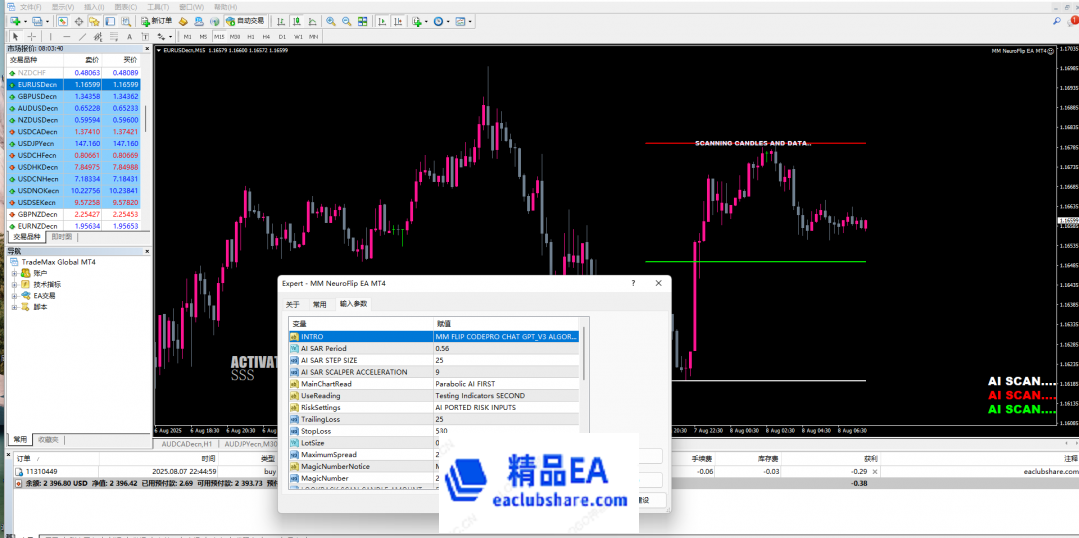
Task: Expand the EA交易 tree node
Action: [x=14, y=296]
